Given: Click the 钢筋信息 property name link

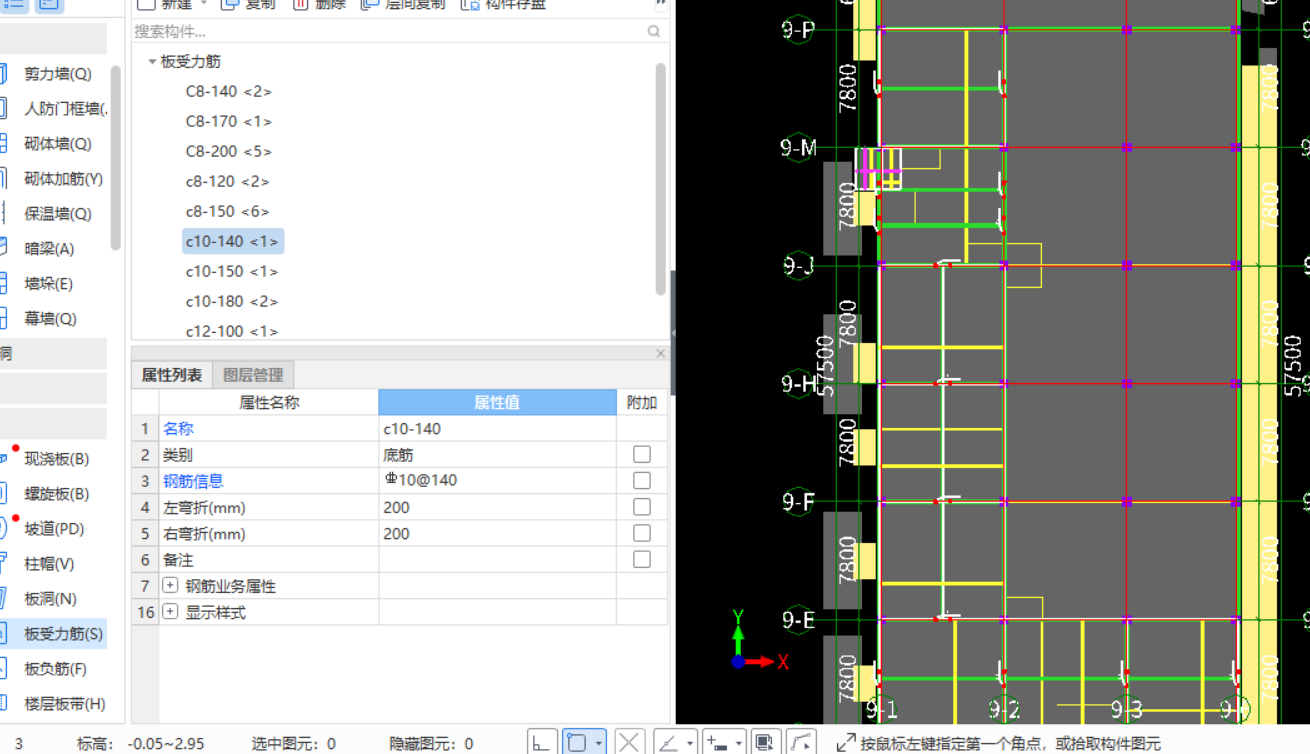Looking at the screenshot, I should click(x=193, y=481).
